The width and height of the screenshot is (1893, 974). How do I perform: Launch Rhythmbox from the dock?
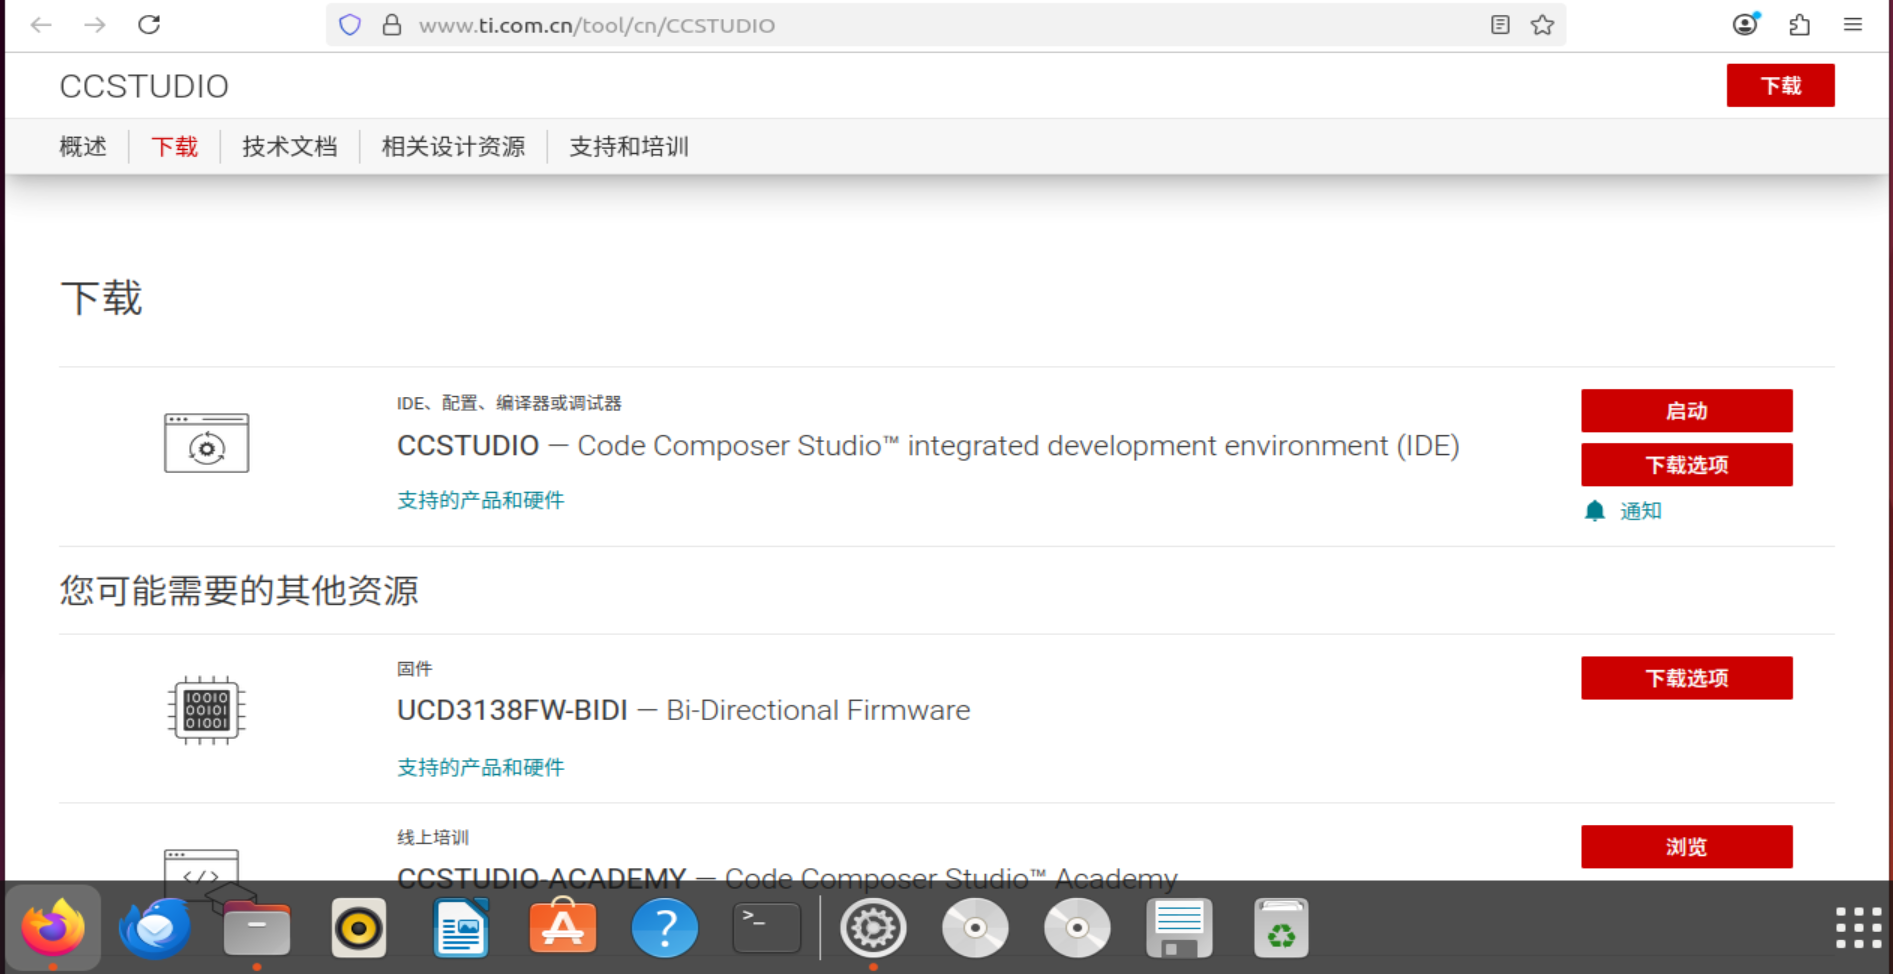tap(359, 928)
